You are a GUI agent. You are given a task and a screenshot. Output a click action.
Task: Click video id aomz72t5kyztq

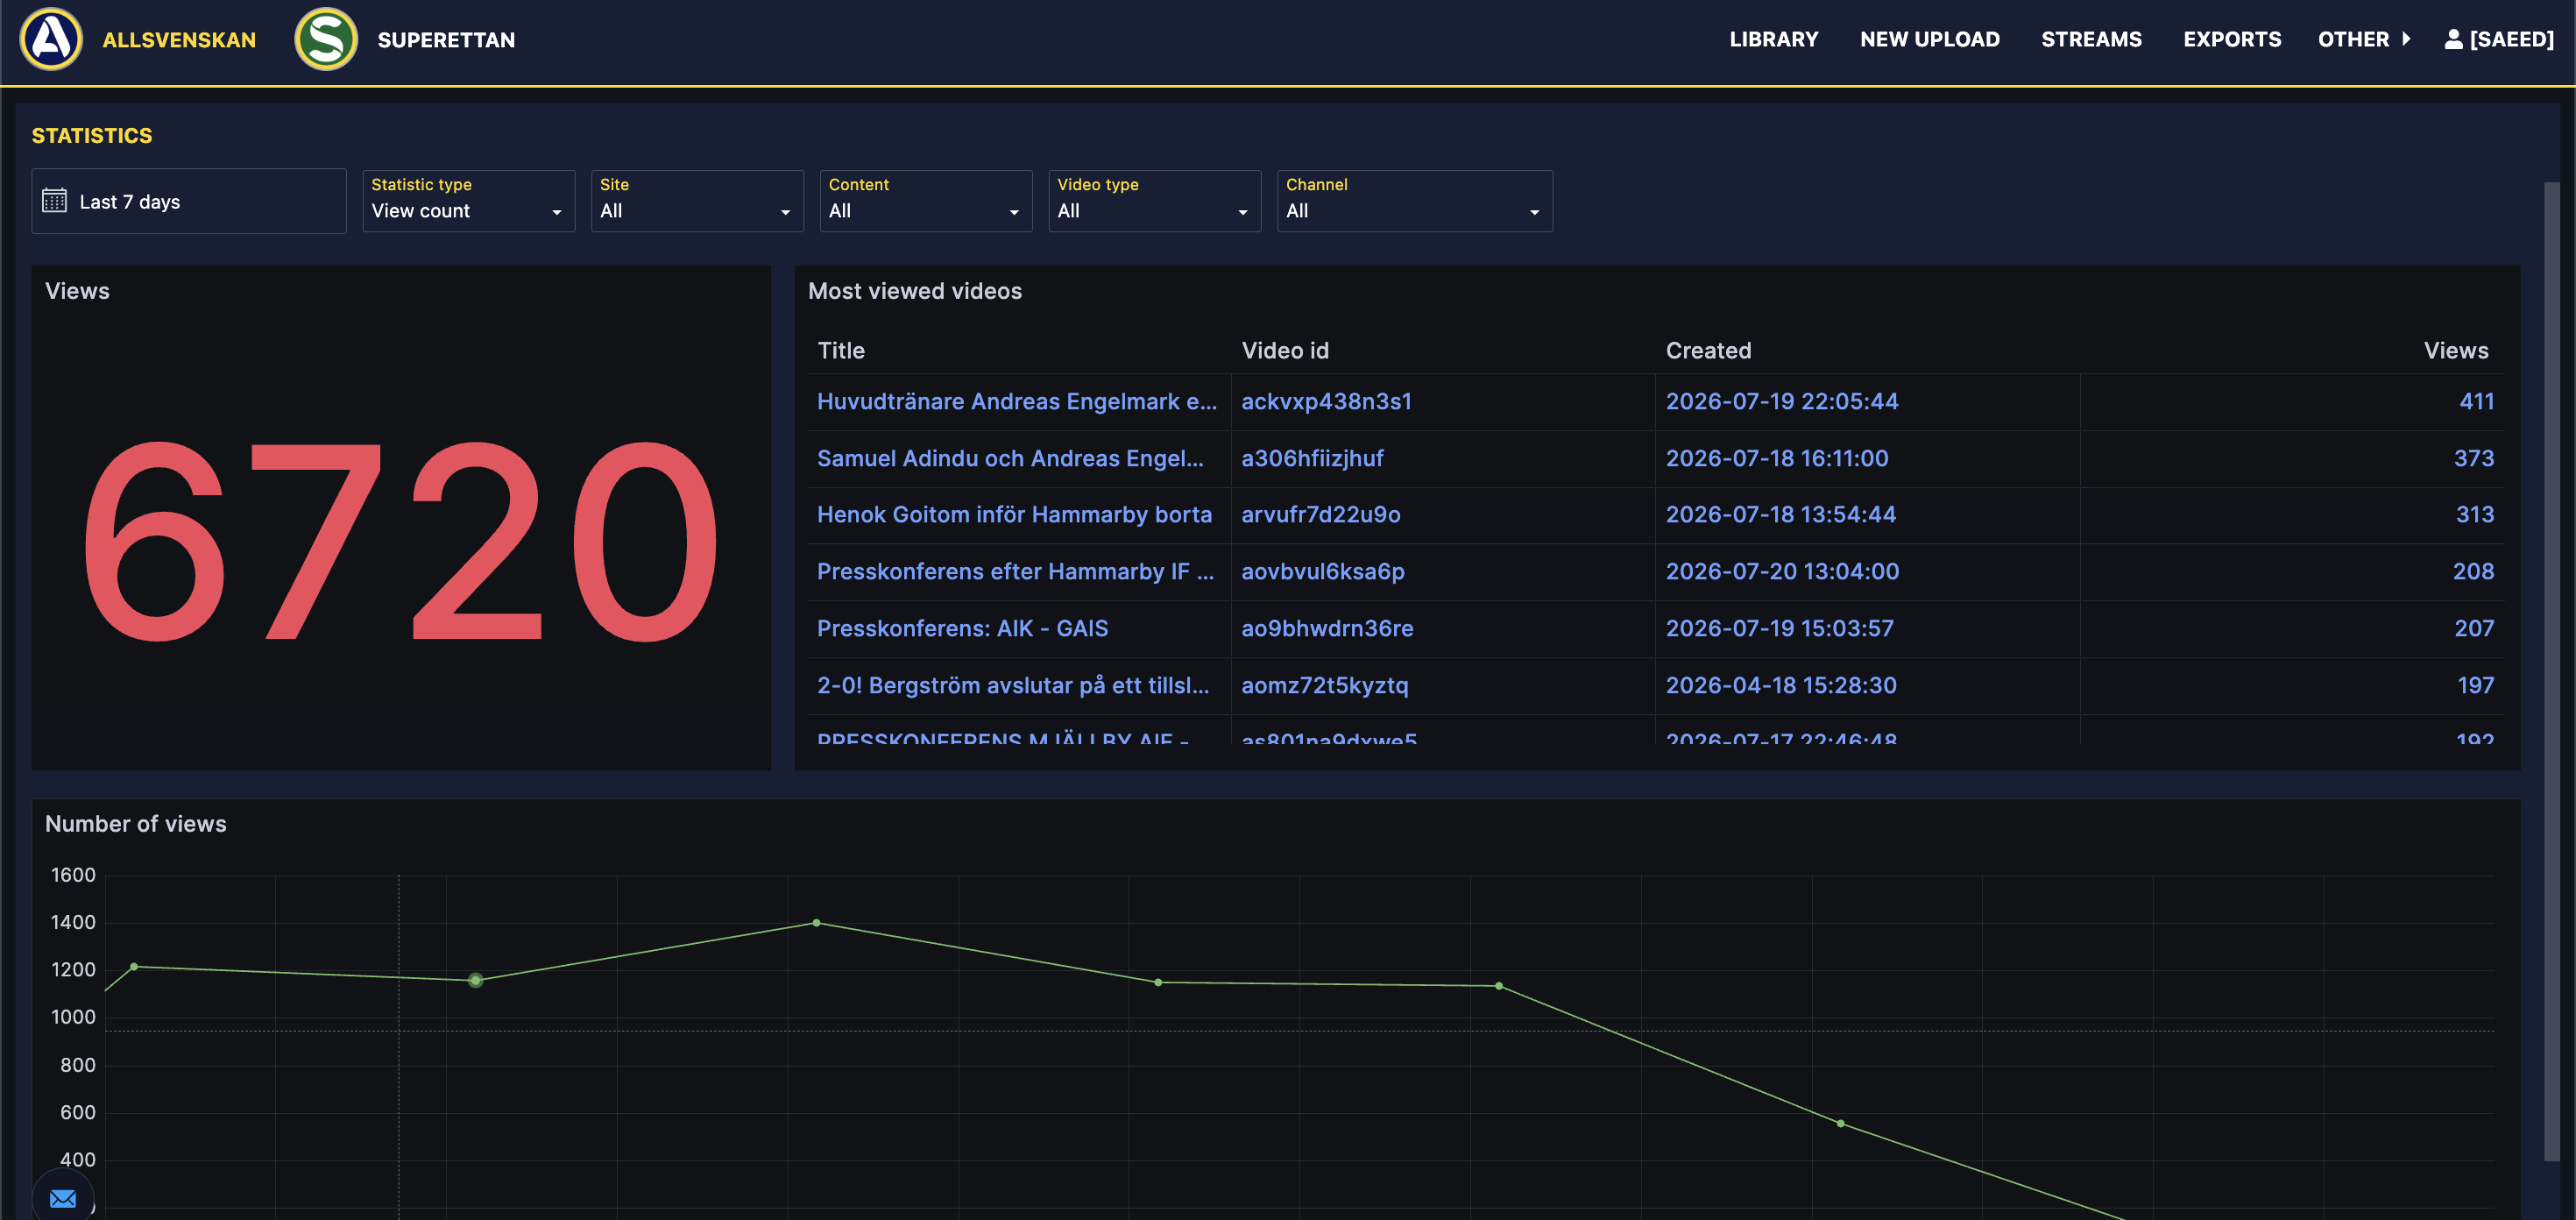(x=1324, y=685)
